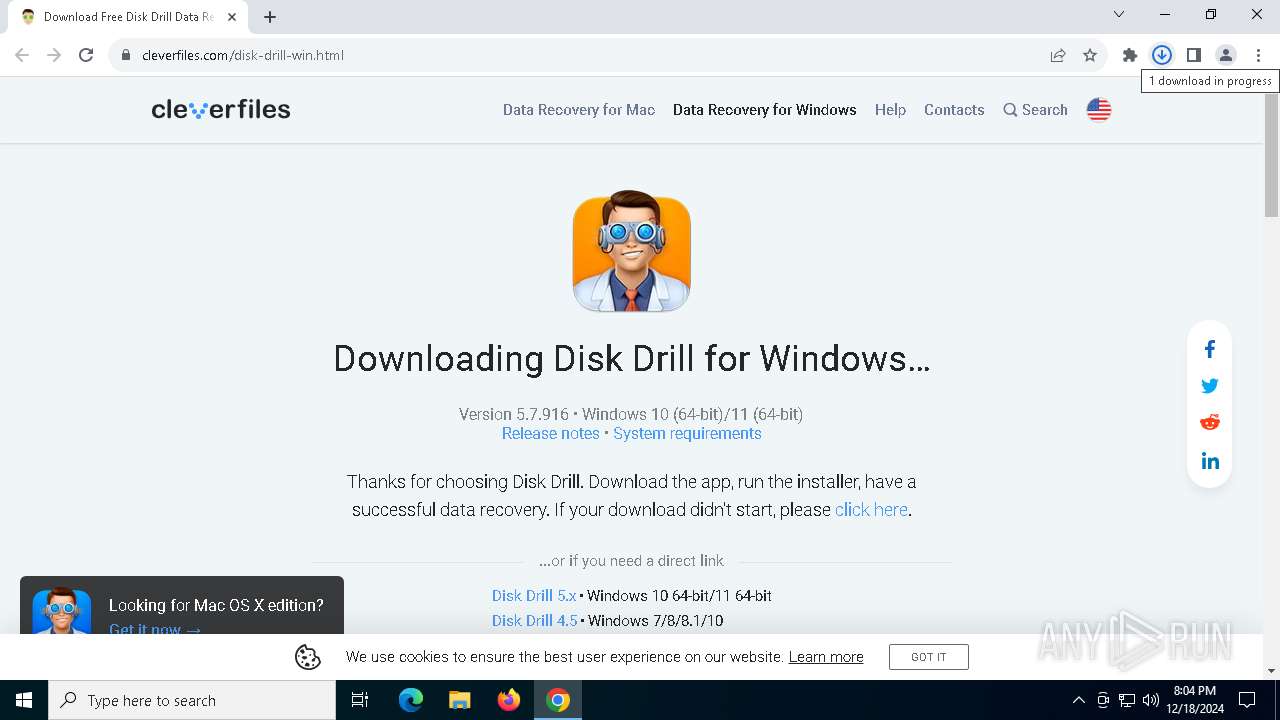Click the US flag language selector
Screen dimensions: 1280x720
(1099, 110)
